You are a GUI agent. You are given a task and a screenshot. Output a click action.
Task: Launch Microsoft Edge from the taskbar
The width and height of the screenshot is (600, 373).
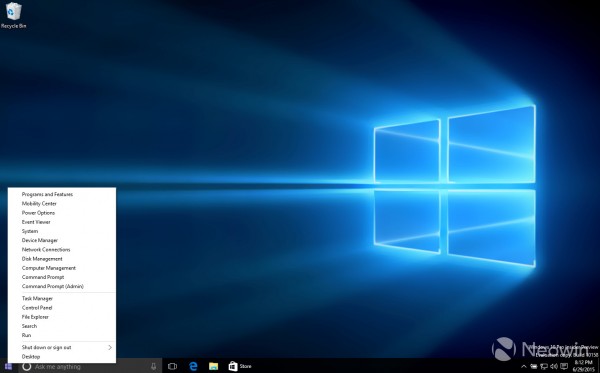193,366
